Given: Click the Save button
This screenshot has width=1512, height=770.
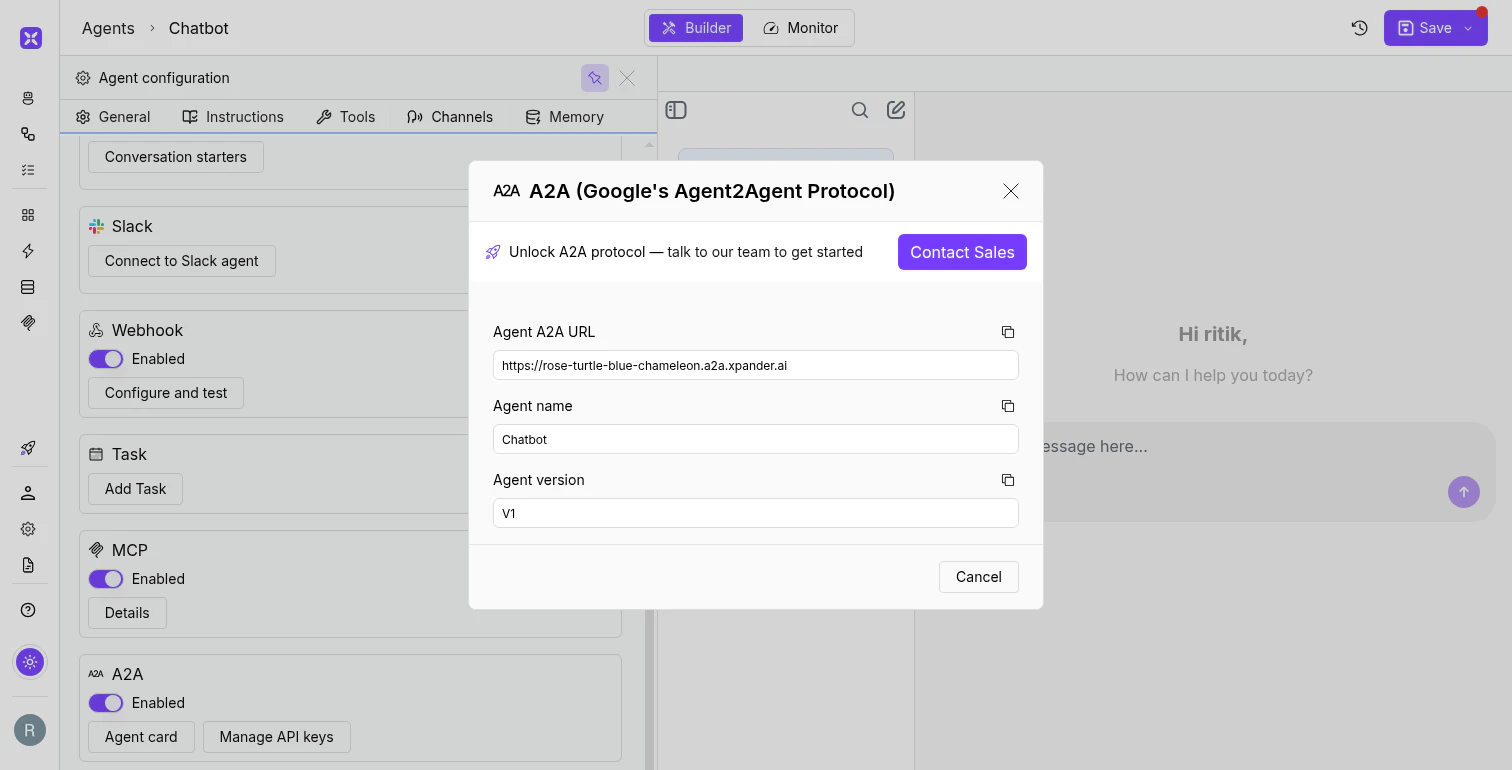Looking at the screenshot, I should tap(1424, 28).
